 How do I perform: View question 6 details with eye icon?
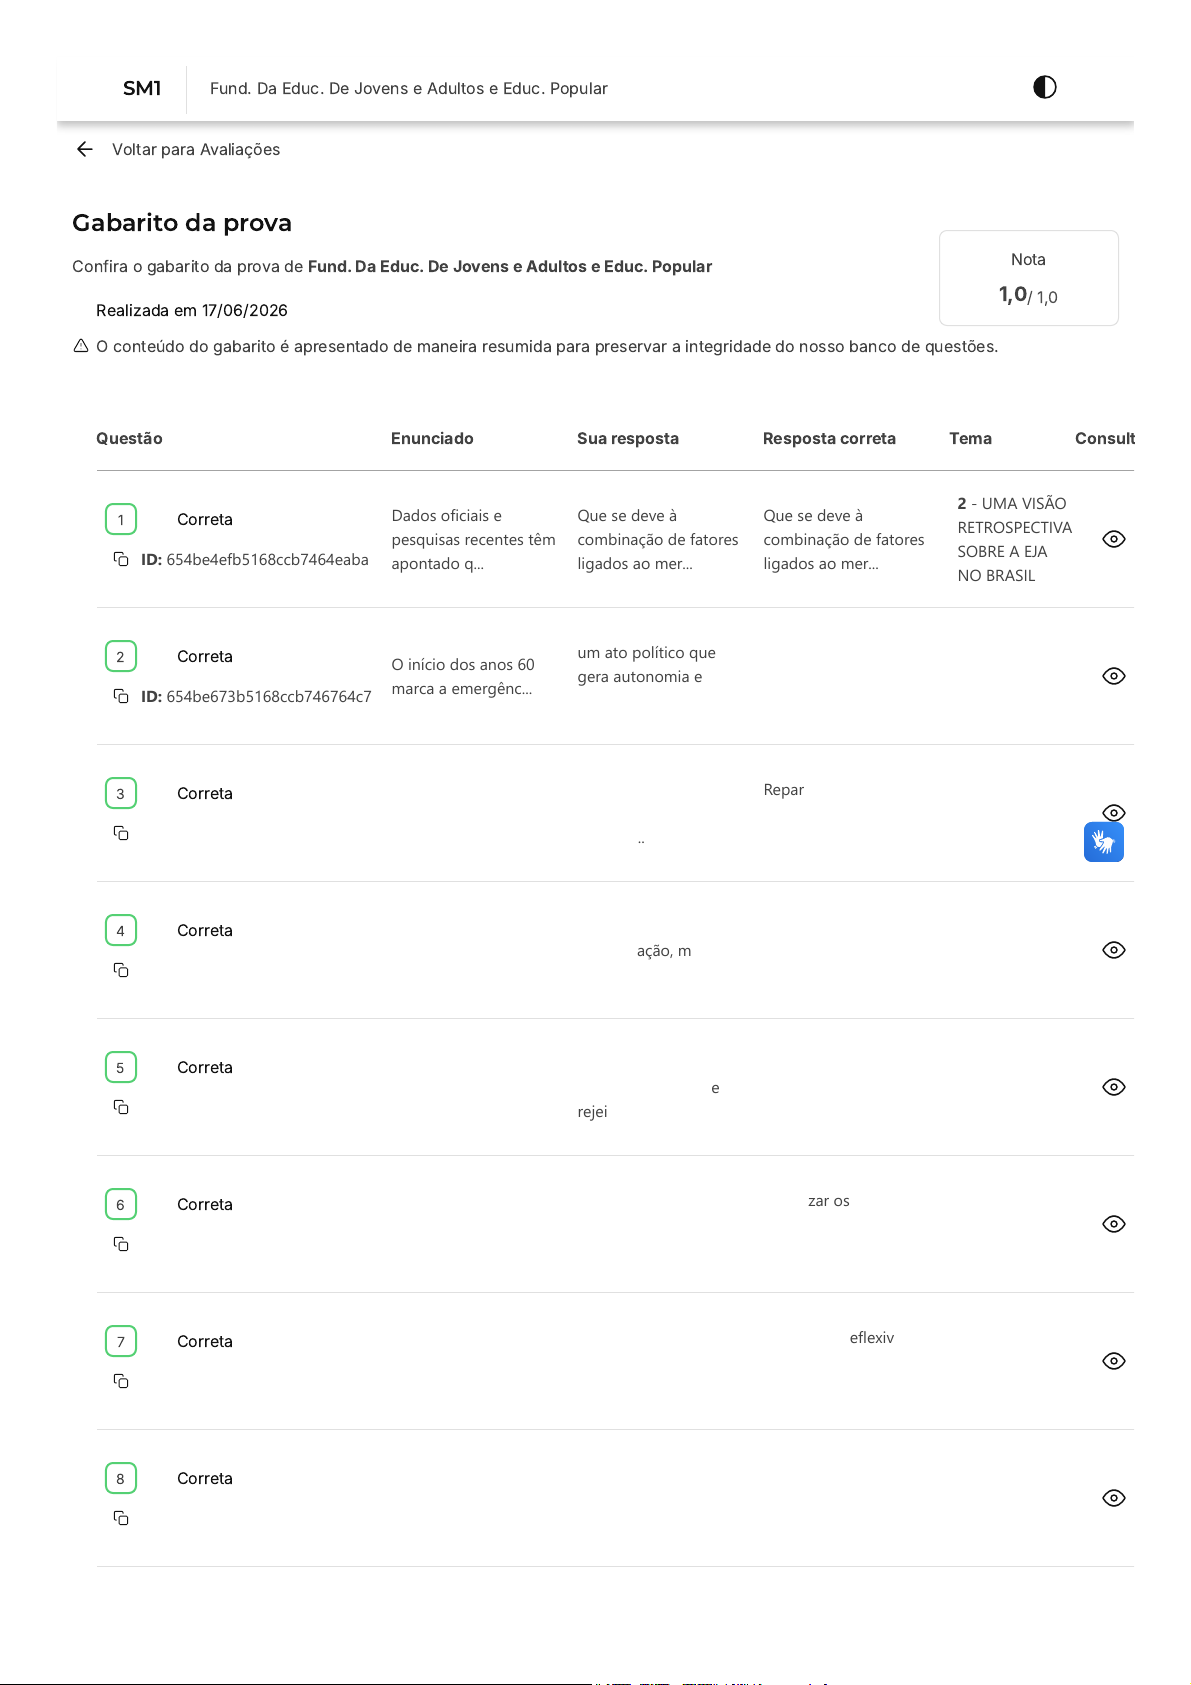(x=1114, y=1224)
